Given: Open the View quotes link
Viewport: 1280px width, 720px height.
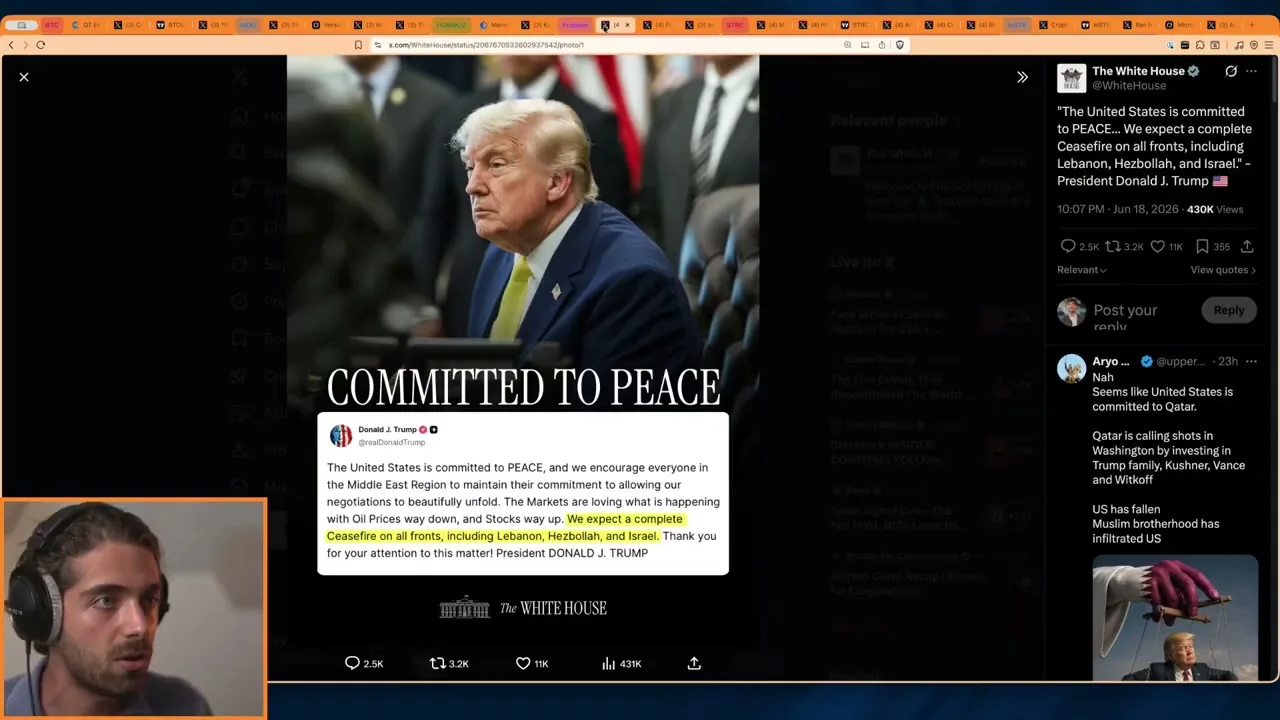Looking at the screenshot, I should click(x=1223, y=270).
